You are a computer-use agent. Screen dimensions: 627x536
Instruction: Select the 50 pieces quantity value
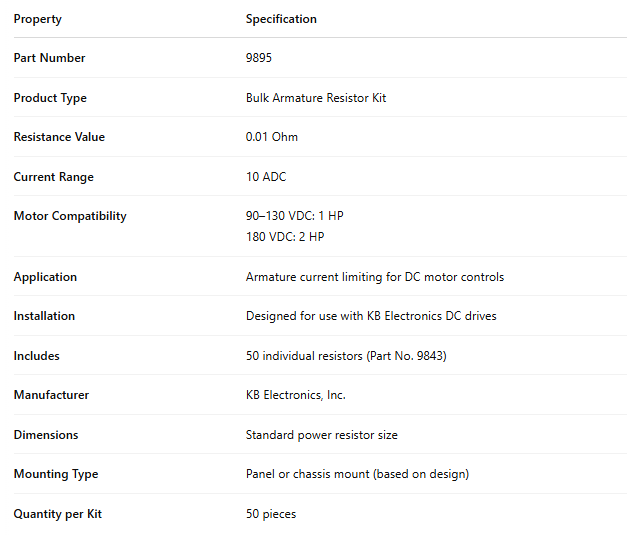271,514
